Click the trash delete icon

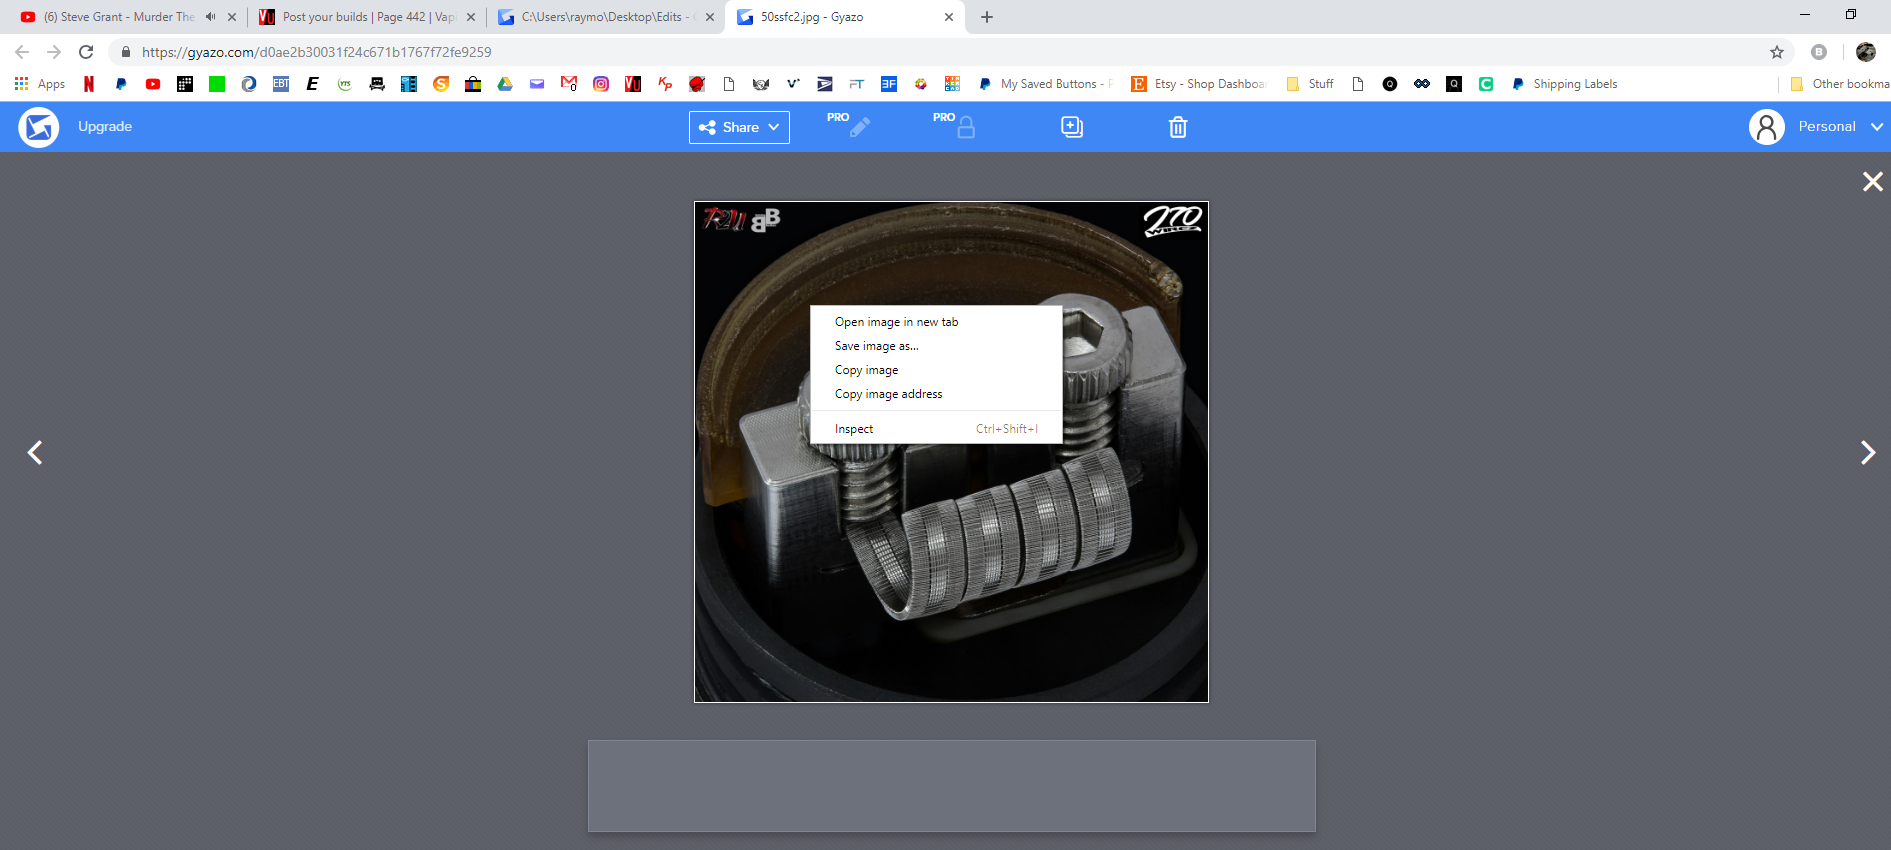(1178, 127)
